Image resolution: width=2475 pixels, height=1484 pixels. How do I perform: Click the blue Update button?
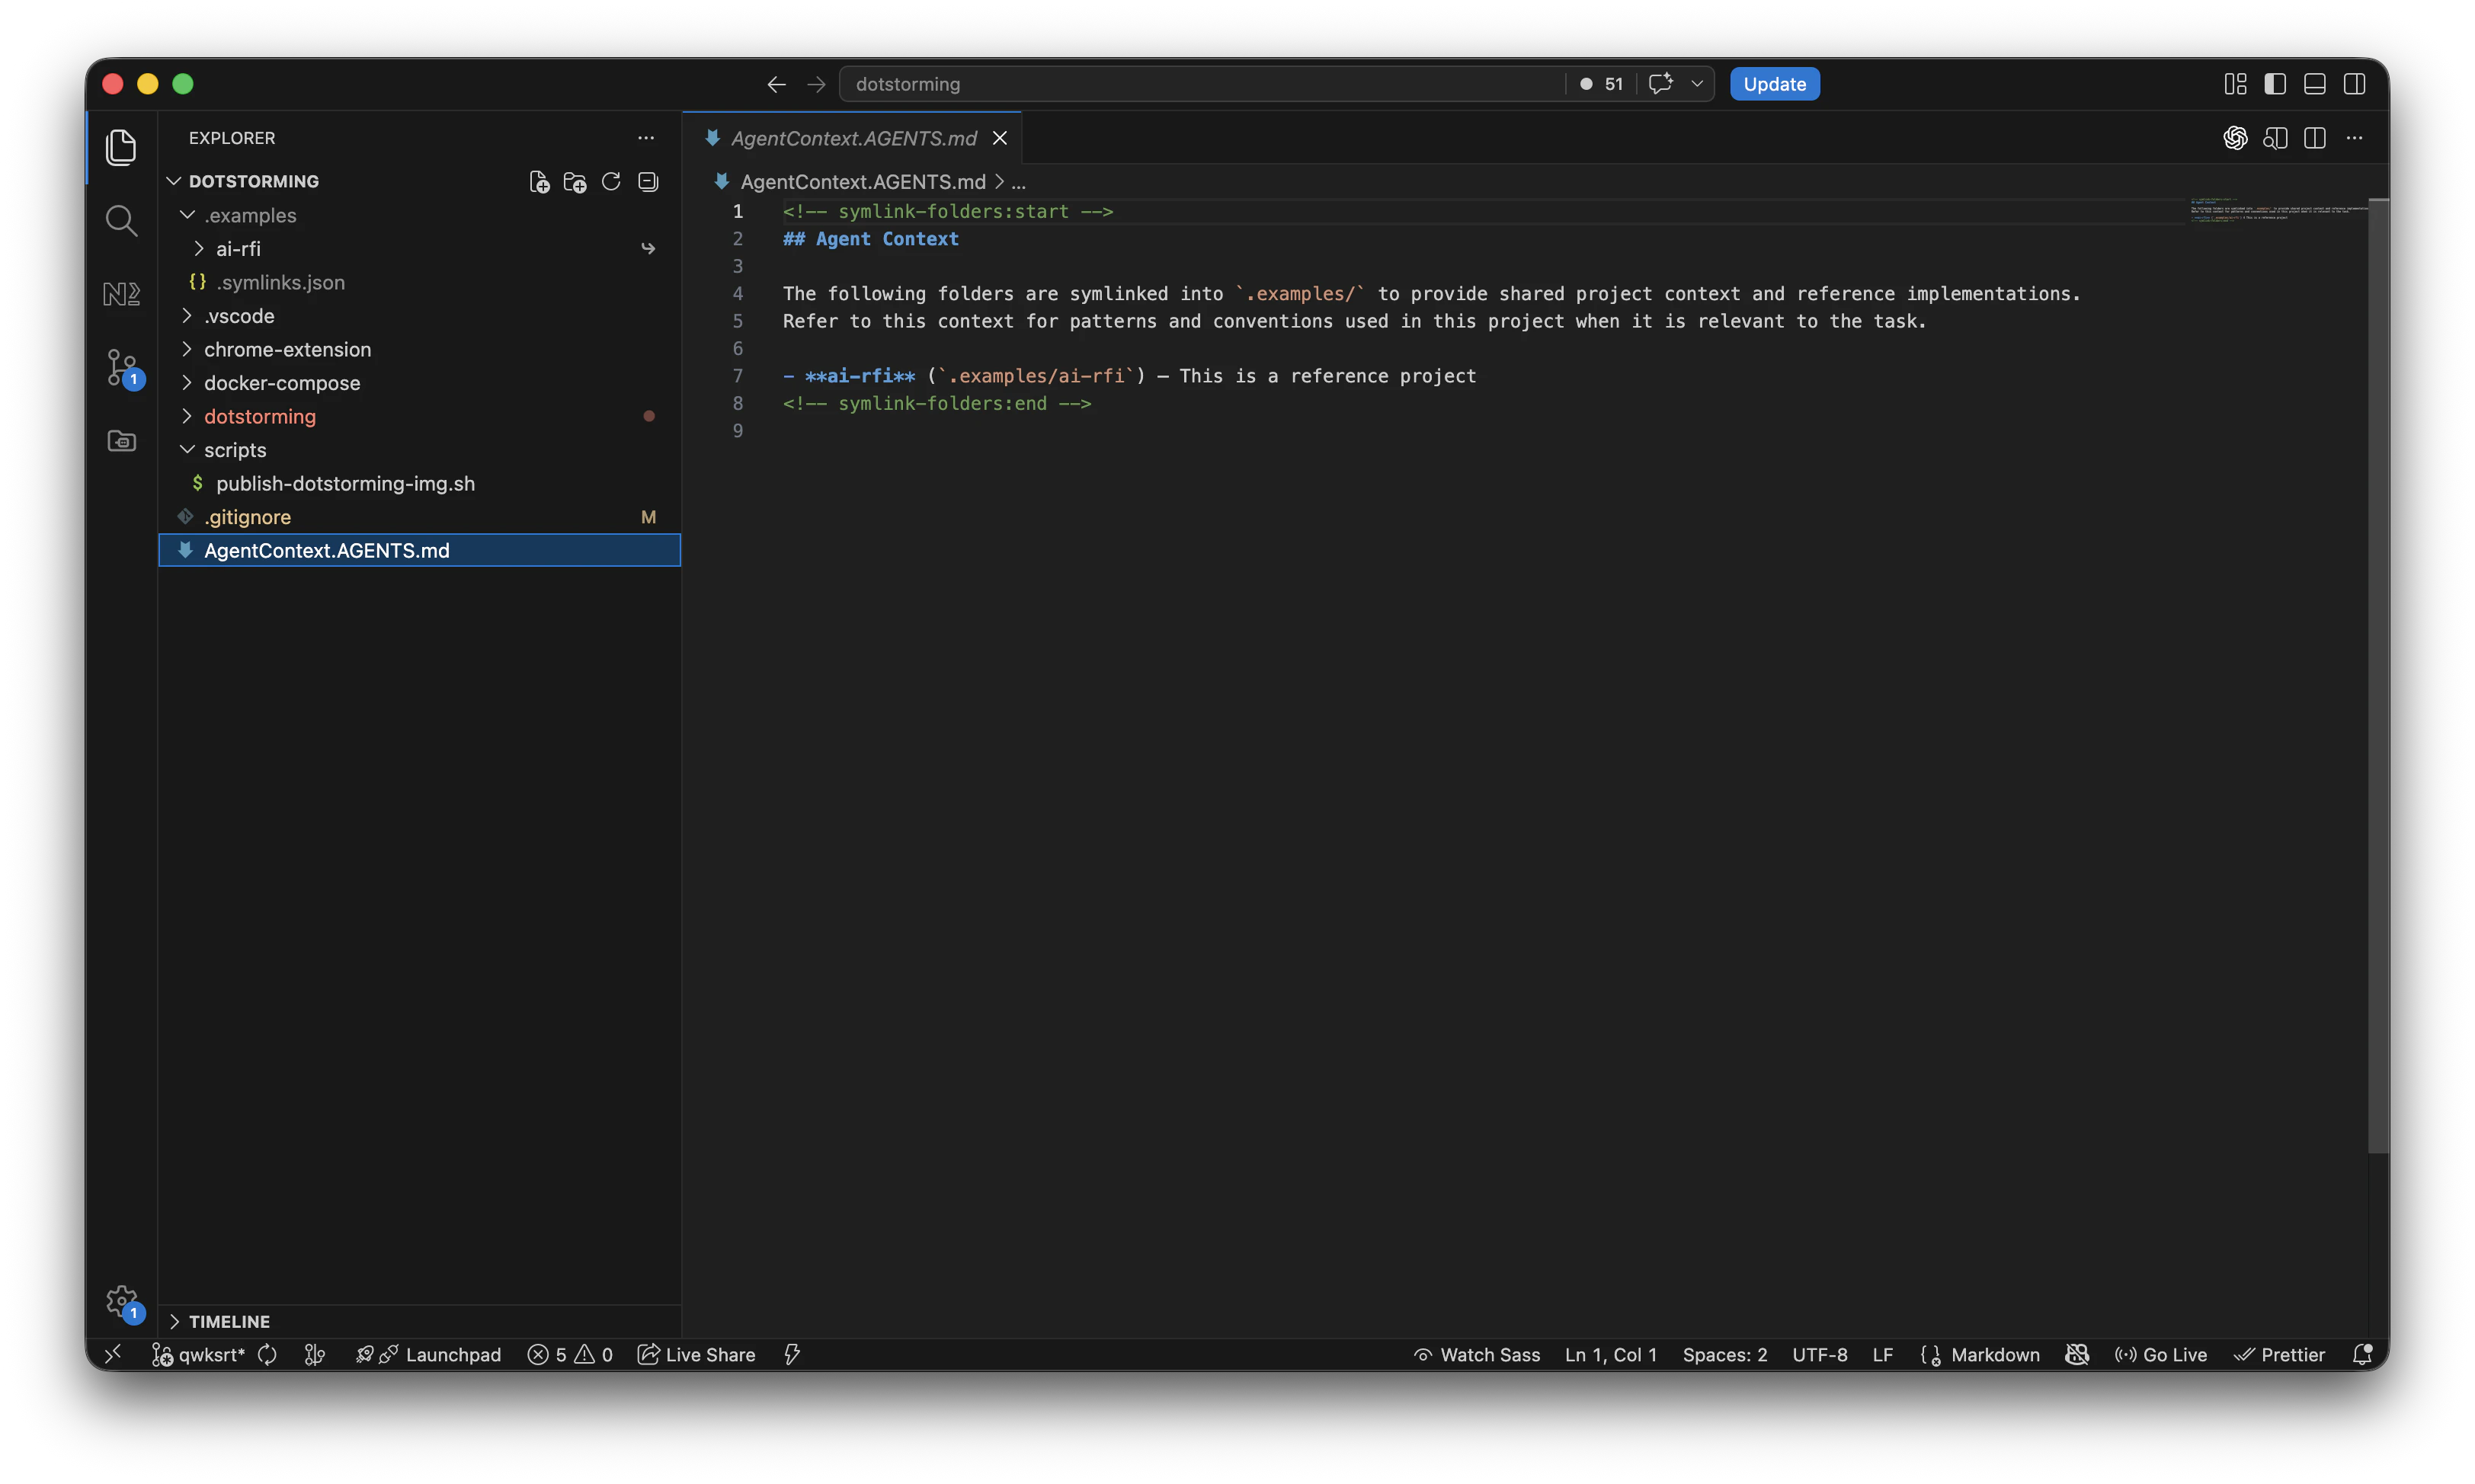1774,84
